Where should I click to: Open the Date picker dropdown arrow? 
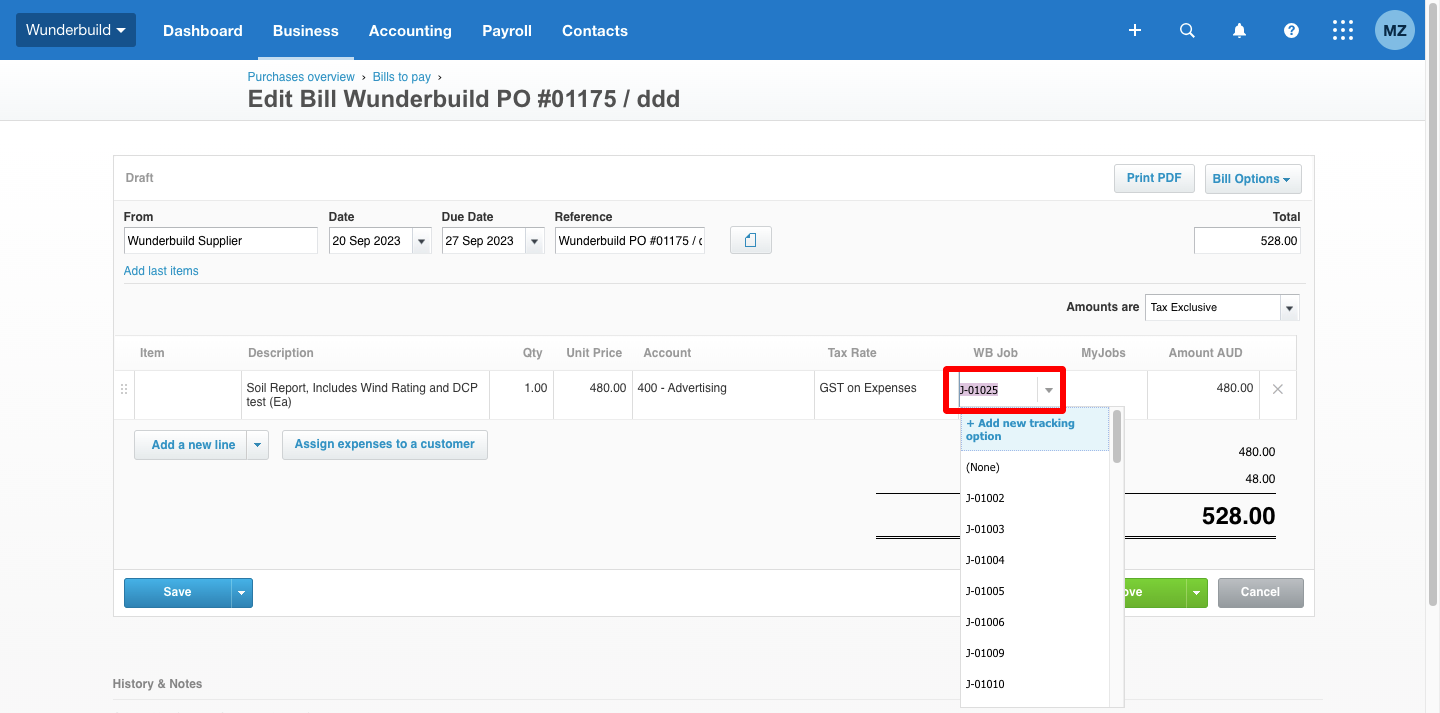click(x=422, y=241)
